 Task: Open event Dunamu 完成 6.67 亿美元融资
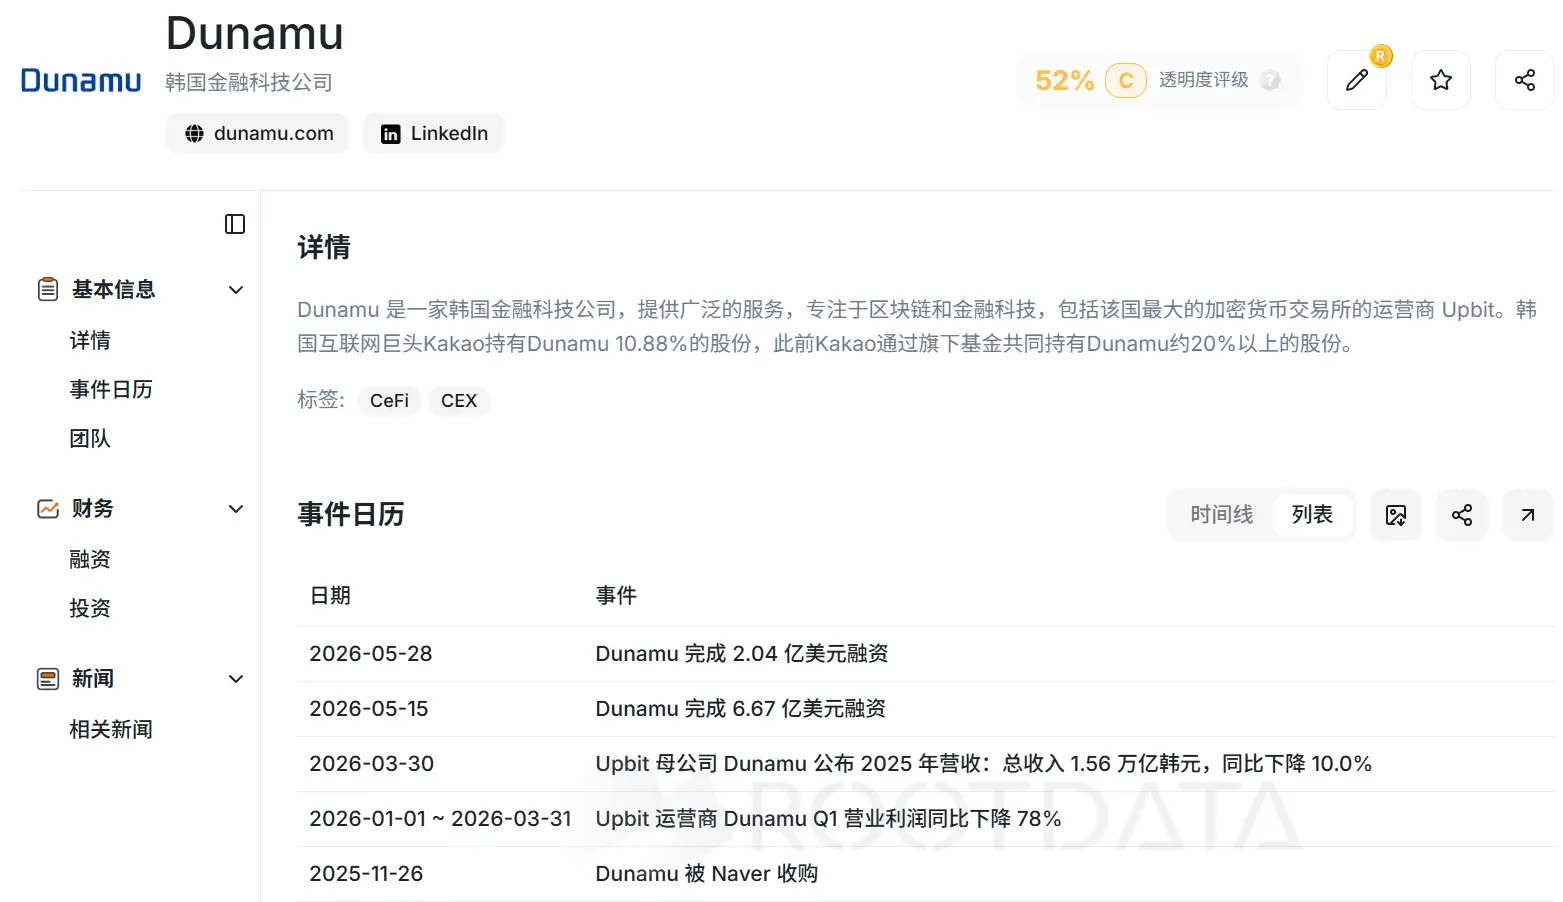coord(741,709)
